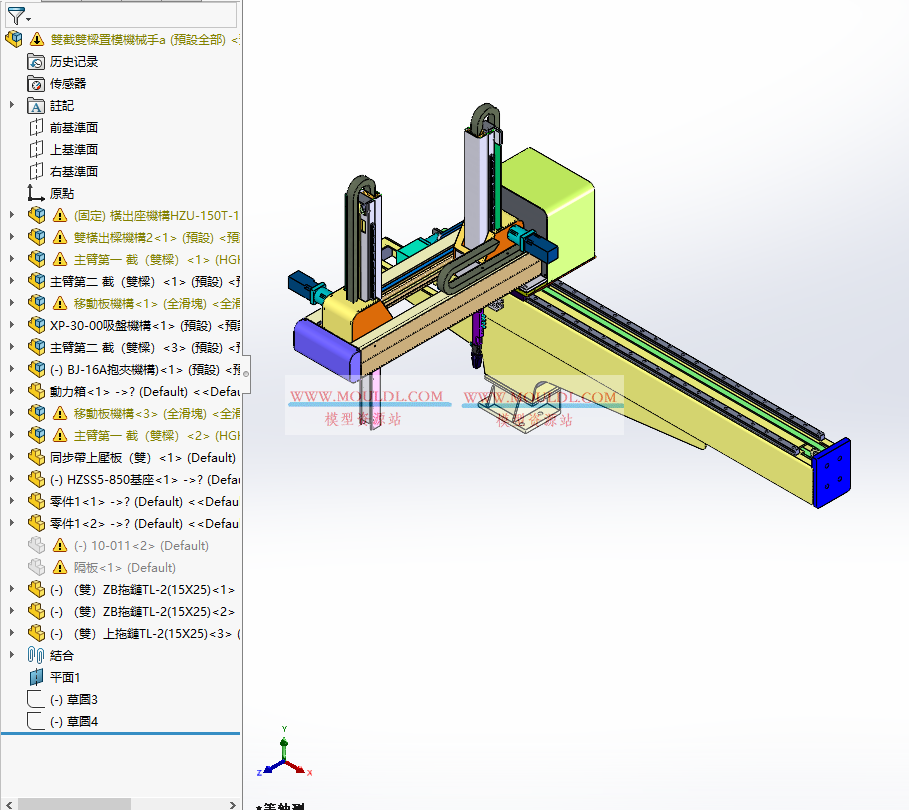Click the green Y axis on the orientation triad
This screenshot has height=810, width=909.
point(283,743)
